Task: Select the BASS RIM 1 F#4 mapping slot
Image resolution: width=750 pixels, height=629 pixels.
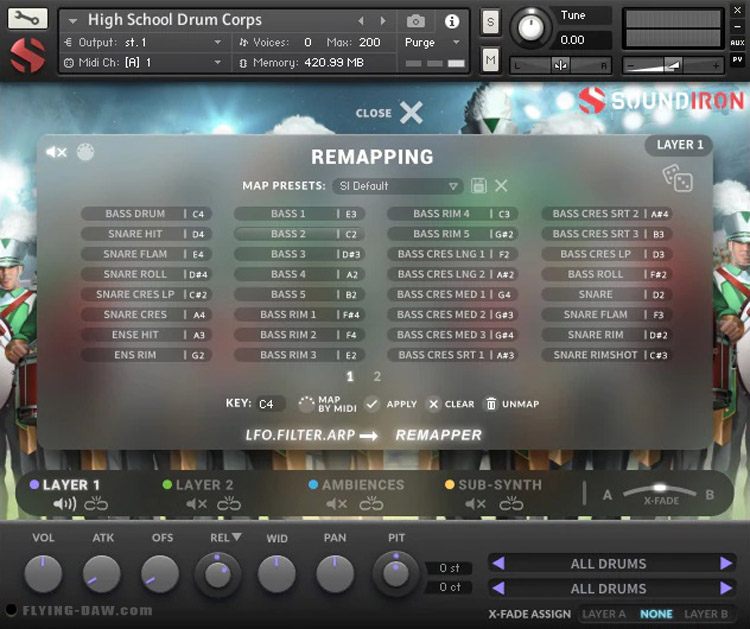Action: point(299,314)
